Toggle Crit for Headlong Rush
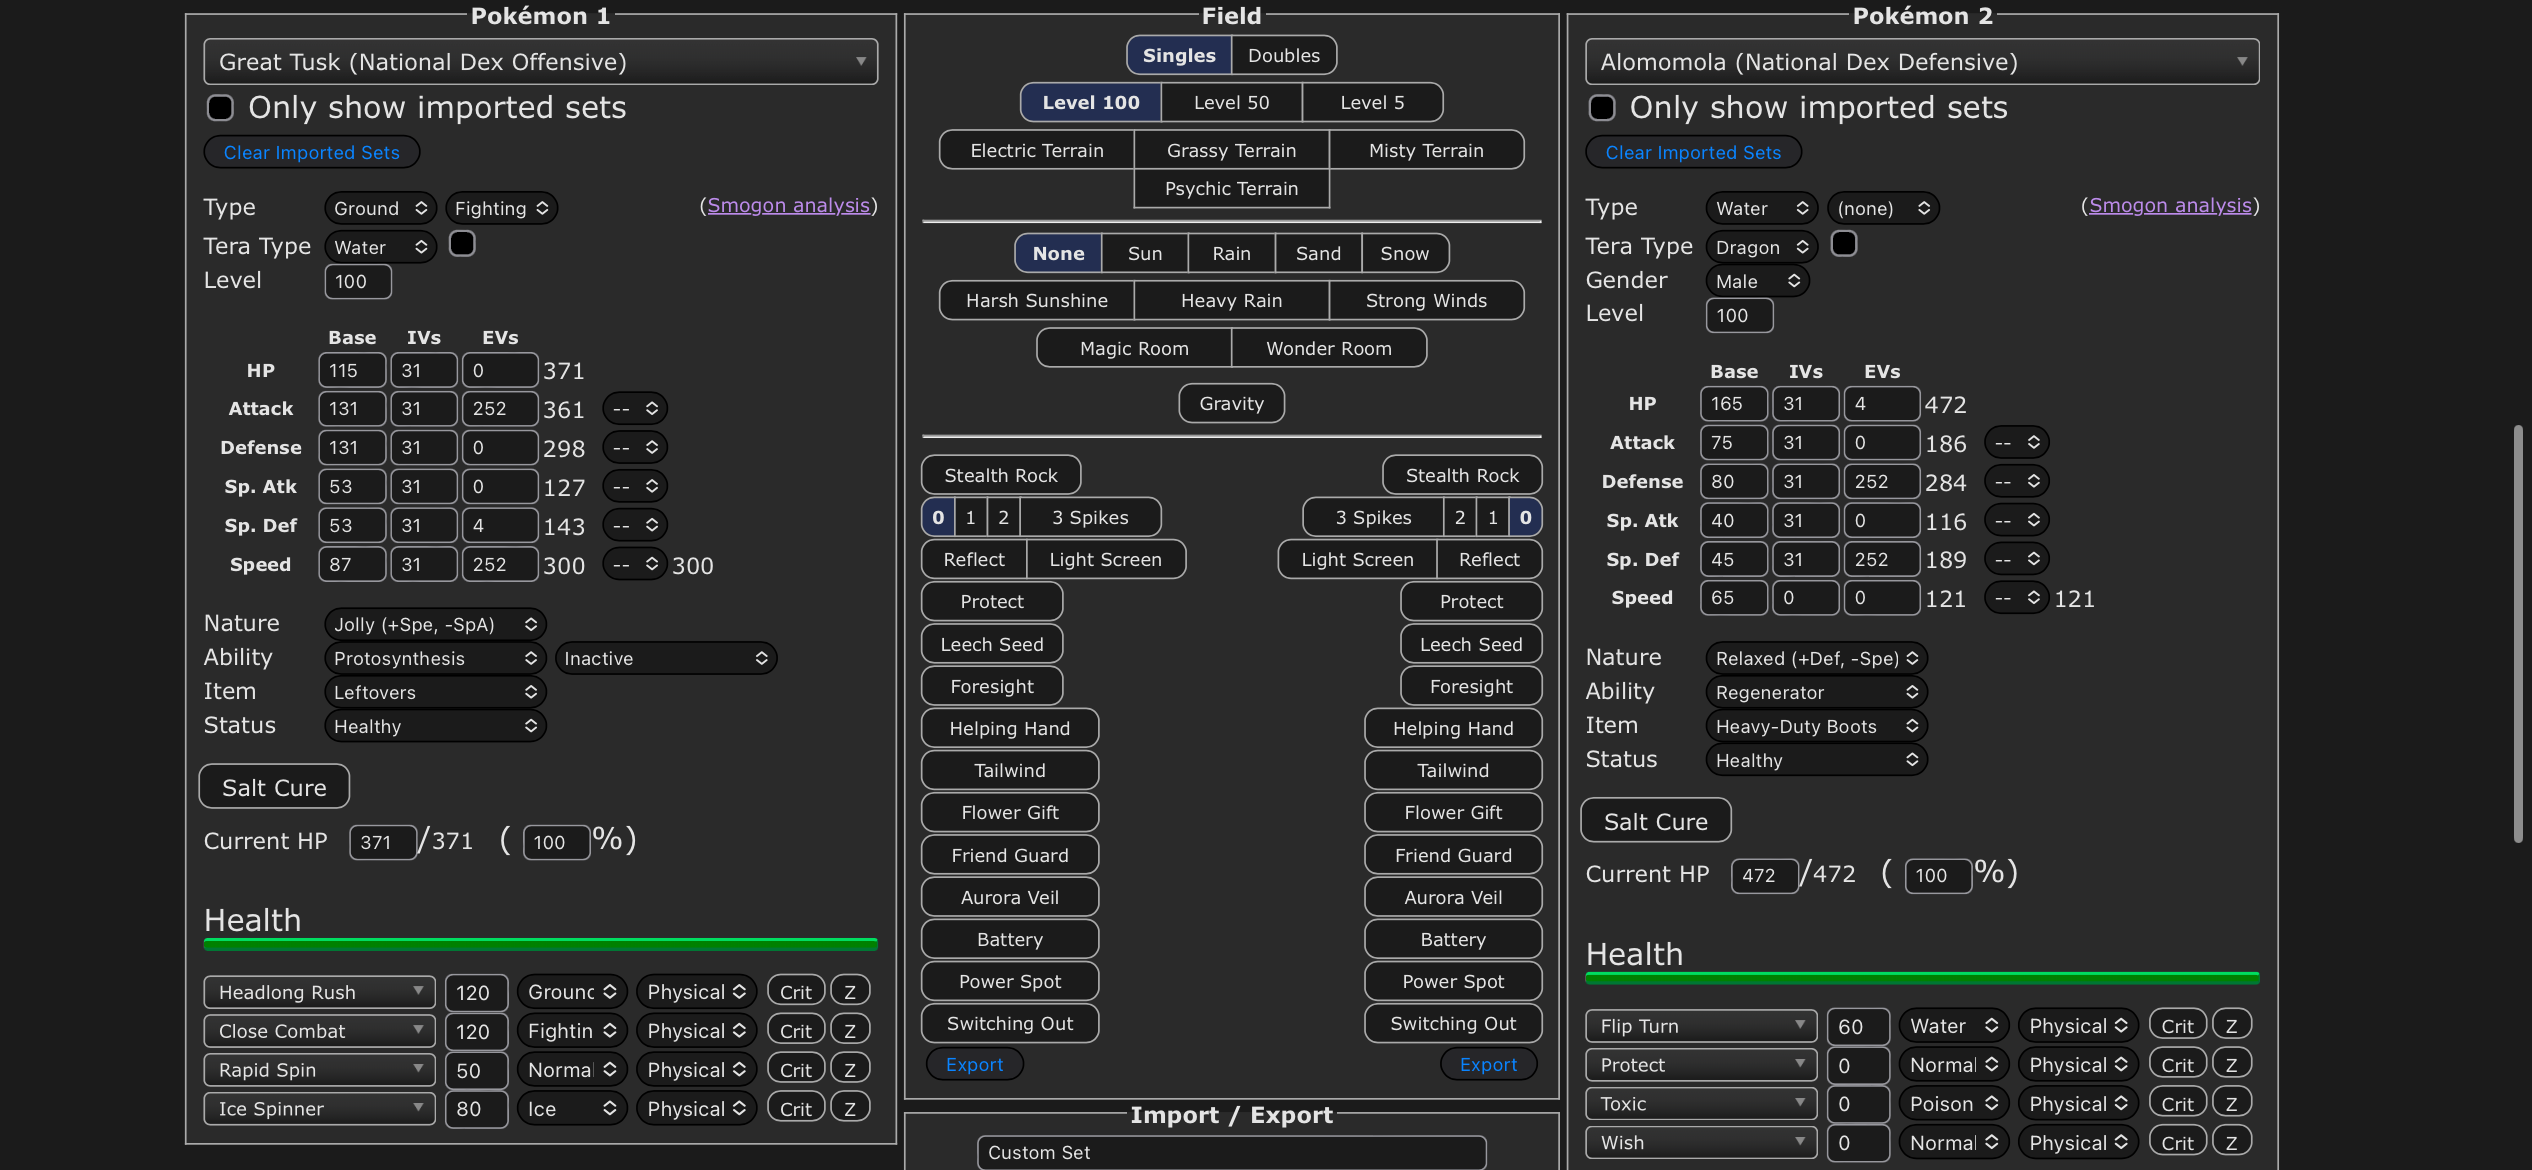 click(x=796, y=992)
